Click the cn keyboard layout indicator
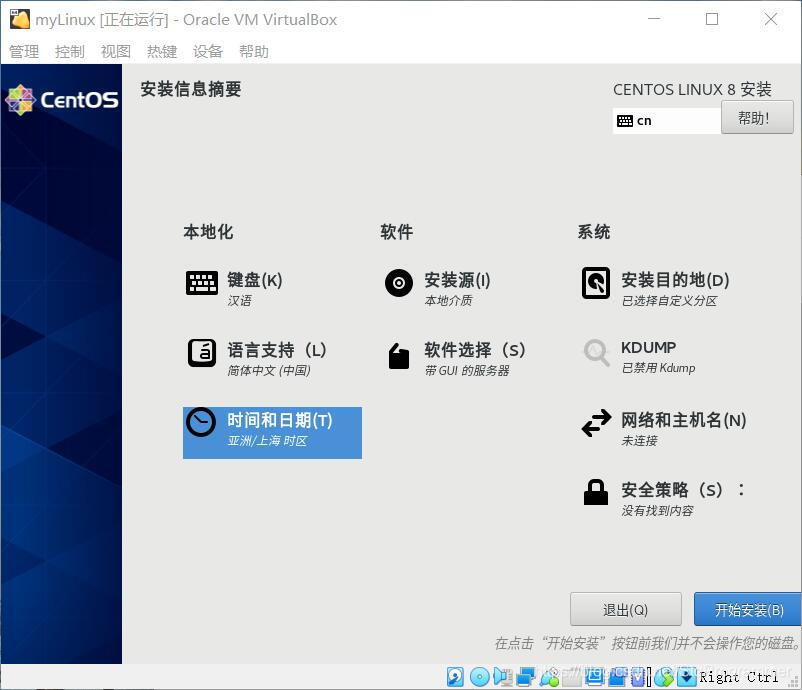 point(666,121)
